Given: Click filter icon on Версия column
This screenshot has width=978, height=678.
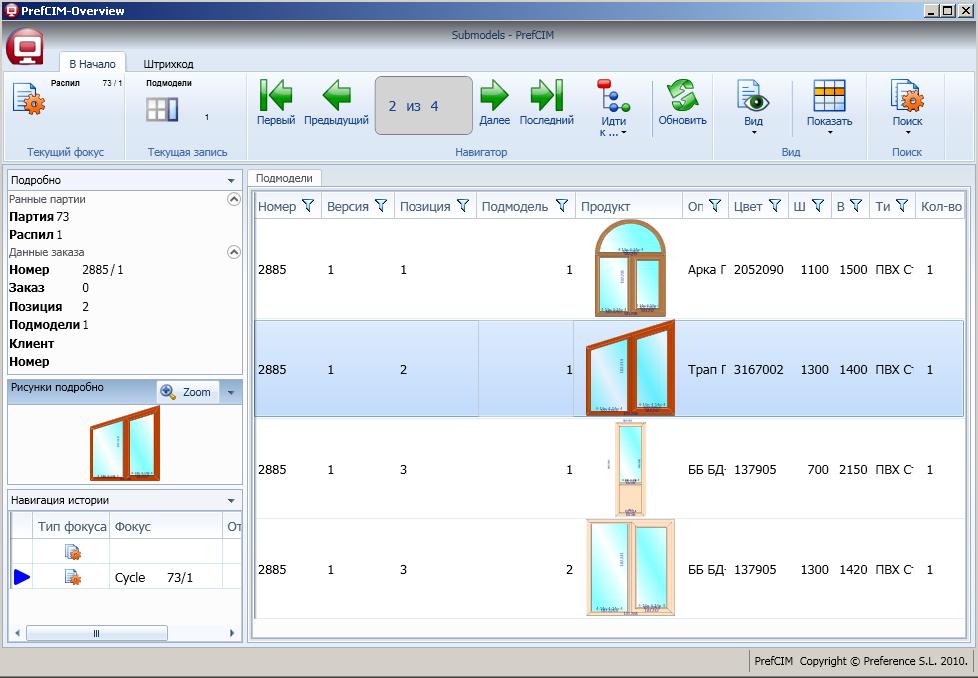Looking at the screenshot, I should (381, 206).
